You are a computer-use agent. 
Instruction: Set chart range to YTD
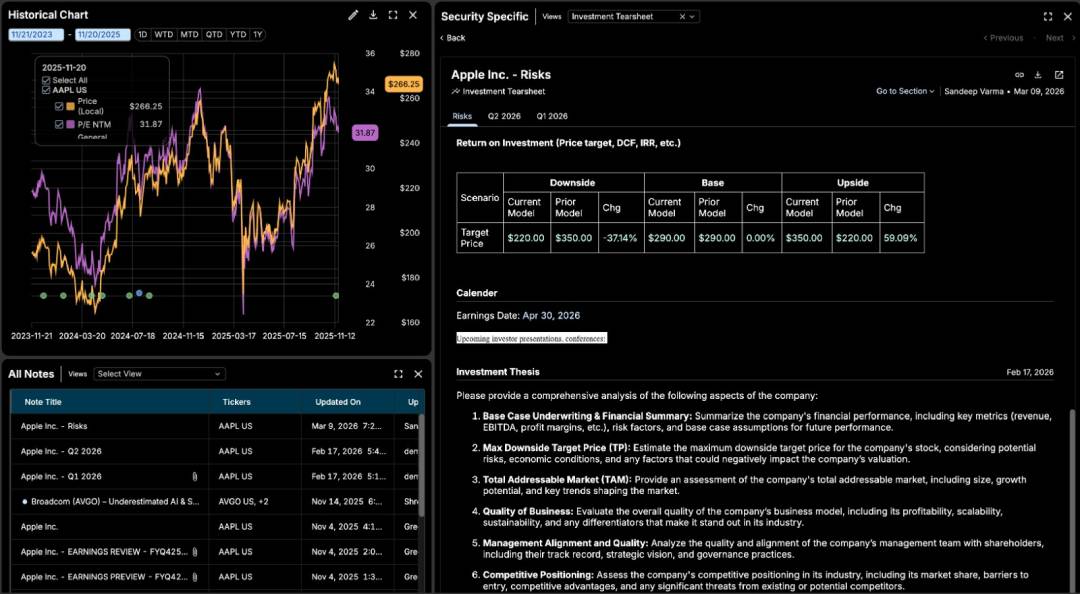tap(238, 34)
